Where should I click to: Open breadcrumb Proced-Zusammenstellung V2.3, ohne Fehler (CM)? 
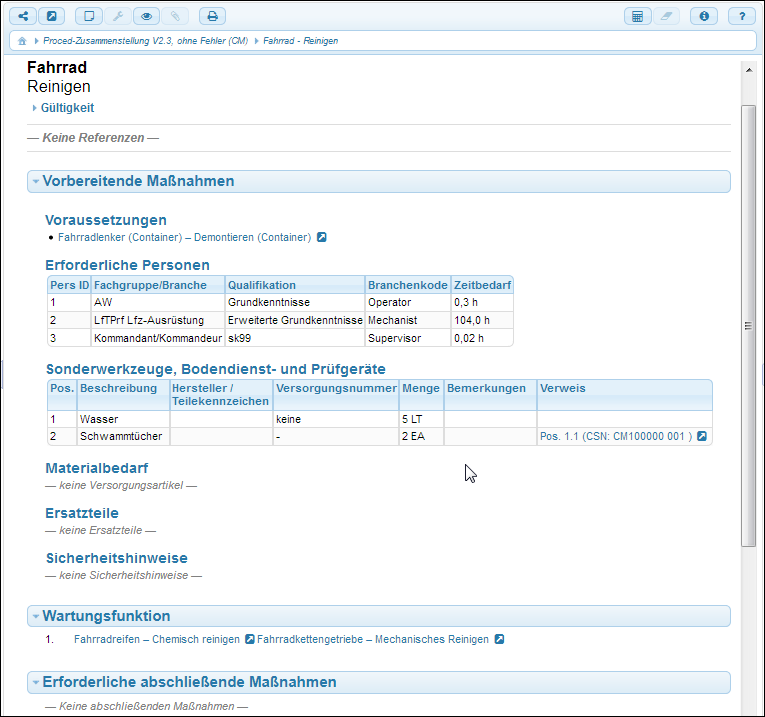point(145,41)
